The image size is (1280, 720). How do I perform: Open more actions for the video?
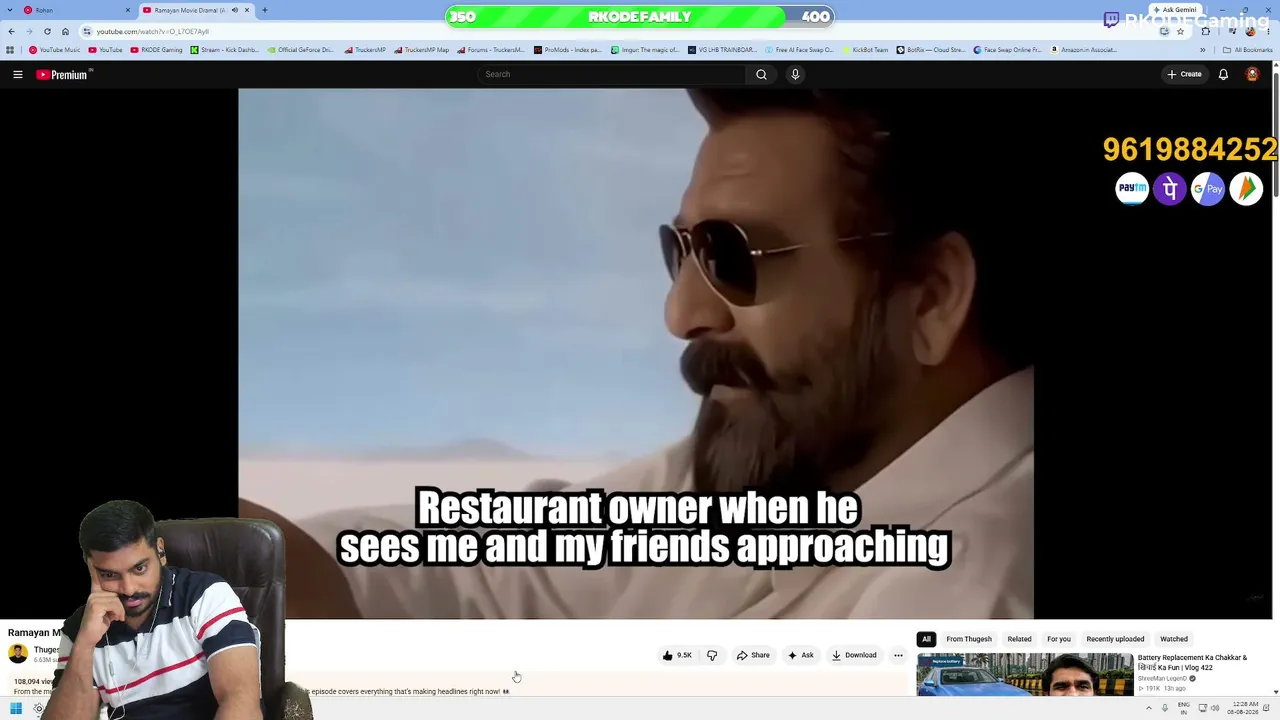(x=898, y=655)
